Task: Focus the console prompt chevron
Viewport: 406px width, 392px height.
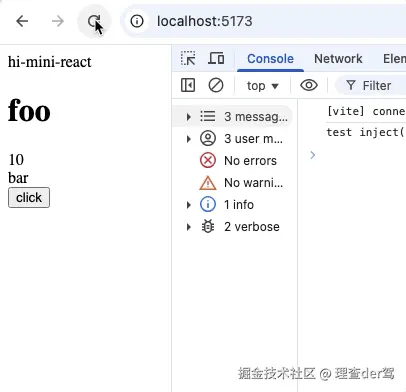Action: (313, 155)
